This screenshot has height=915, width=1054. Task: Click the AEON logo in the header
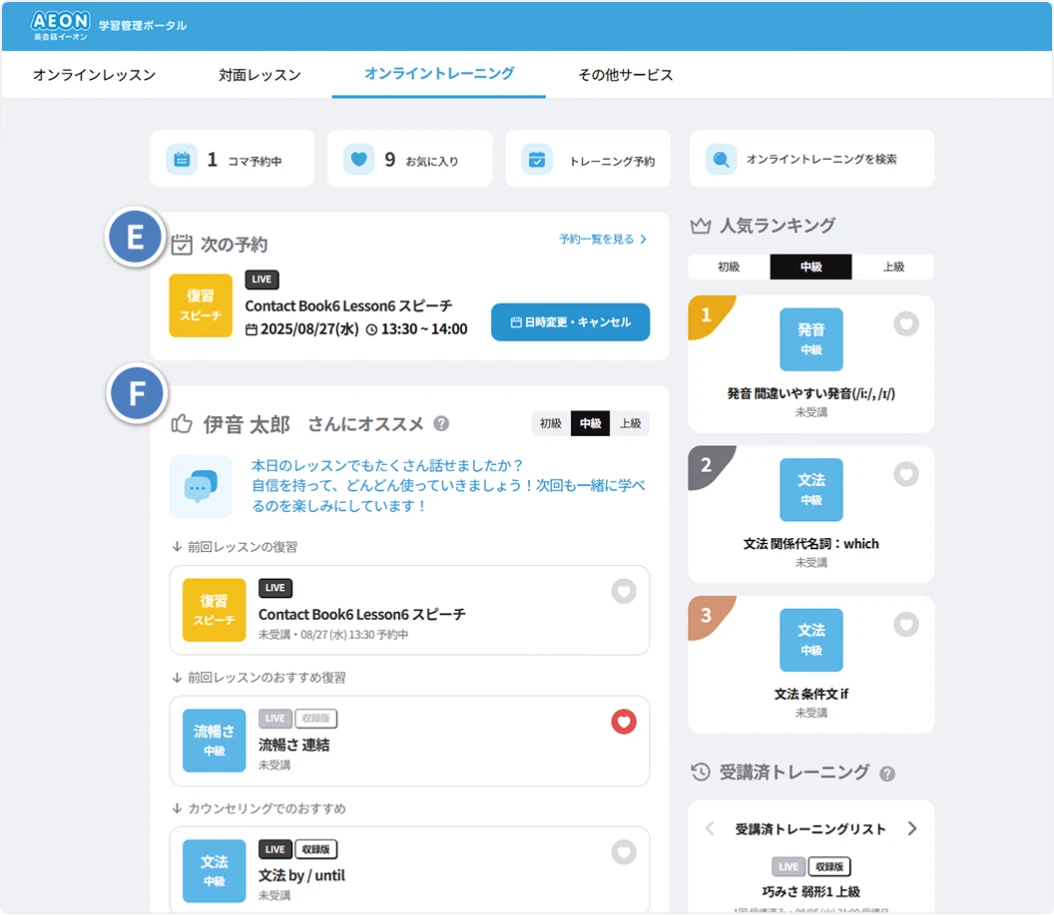[60, 24]
